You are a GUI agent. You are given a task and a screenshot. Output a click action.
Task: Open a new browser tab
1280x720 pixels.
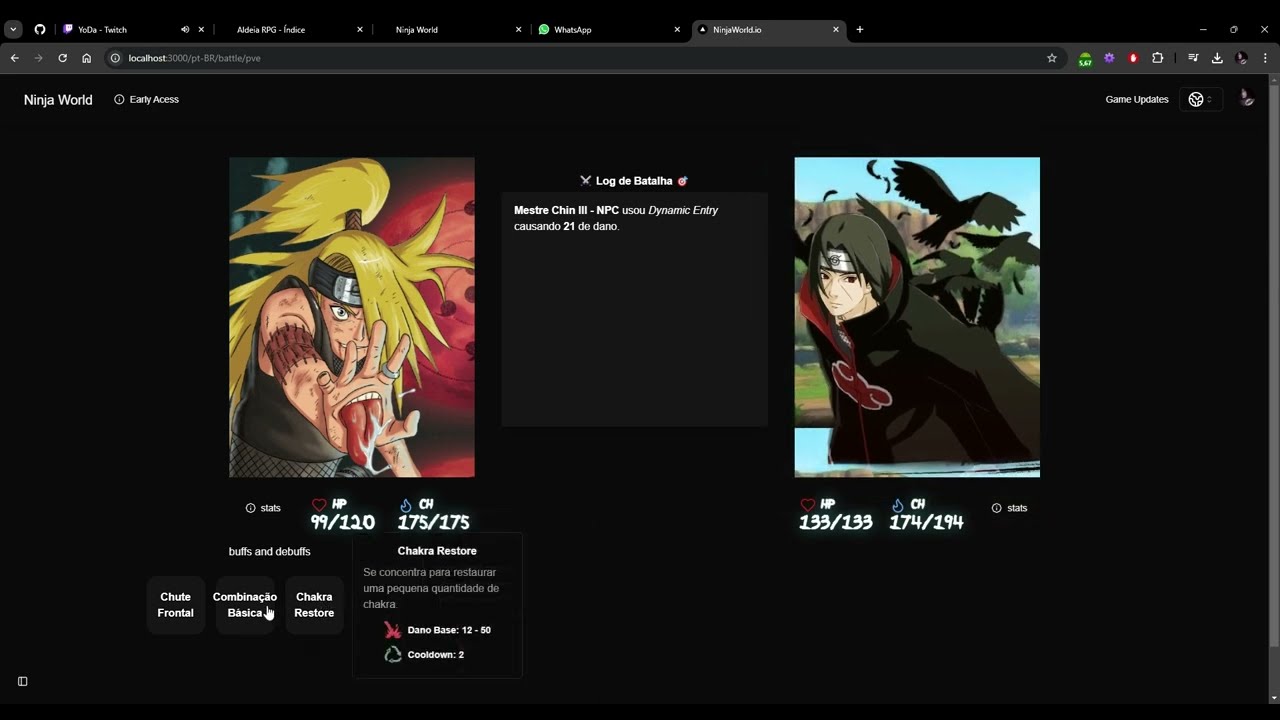[860, 30]
